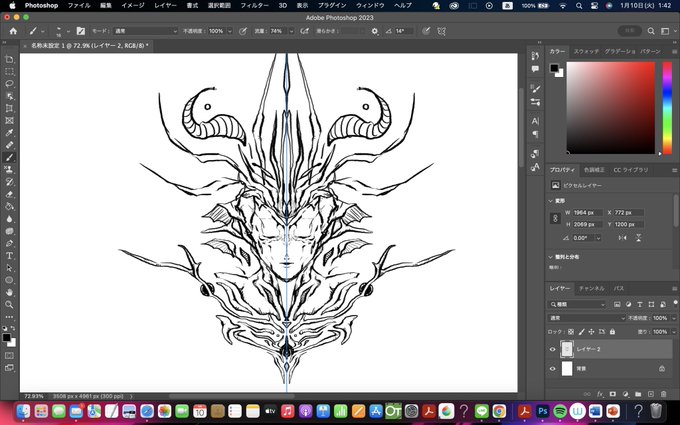Select the Eyedropper tool
The image size is (680, 425).
(9, 133)
